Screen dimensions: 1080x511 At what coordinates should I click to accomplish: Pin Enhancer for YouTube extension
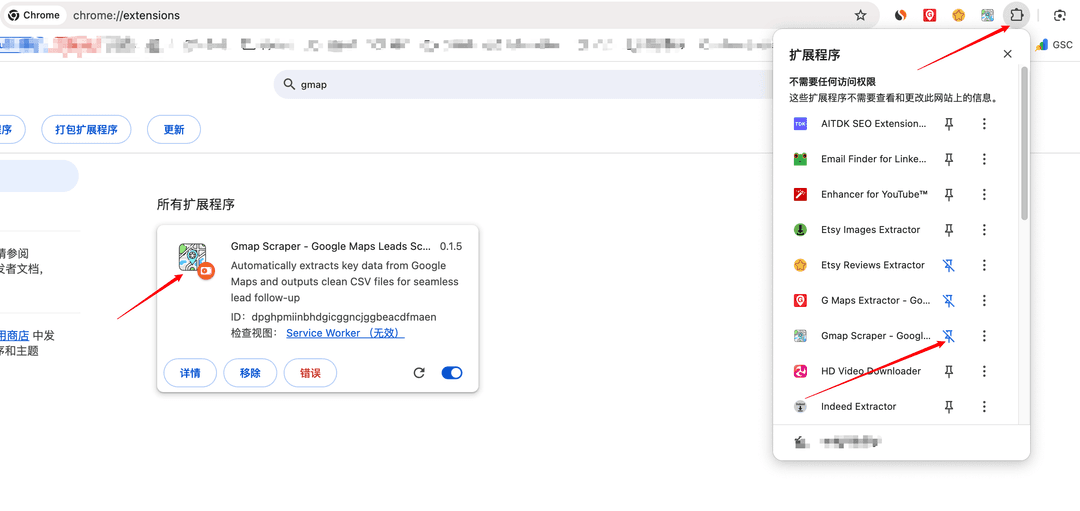pos(948,194)
